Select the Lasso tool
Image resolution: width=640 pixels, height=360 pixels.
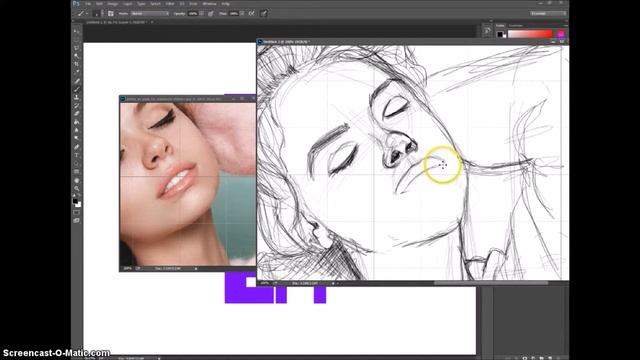pos(77,48)
